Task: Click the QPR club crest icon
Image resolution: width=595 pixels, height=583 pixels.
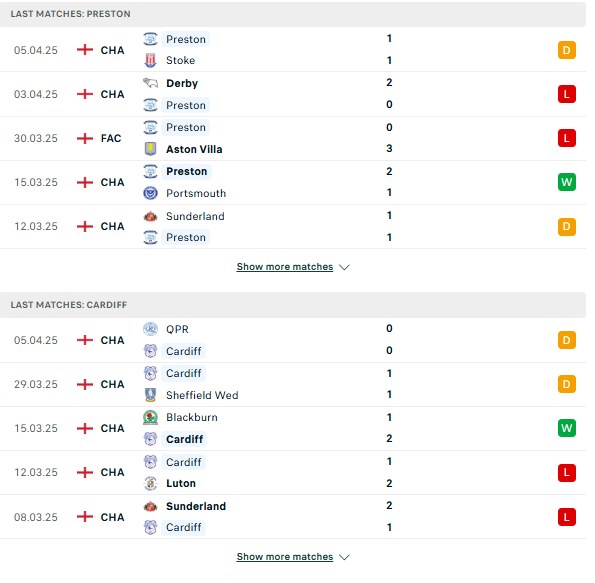Action: point(150,329)
